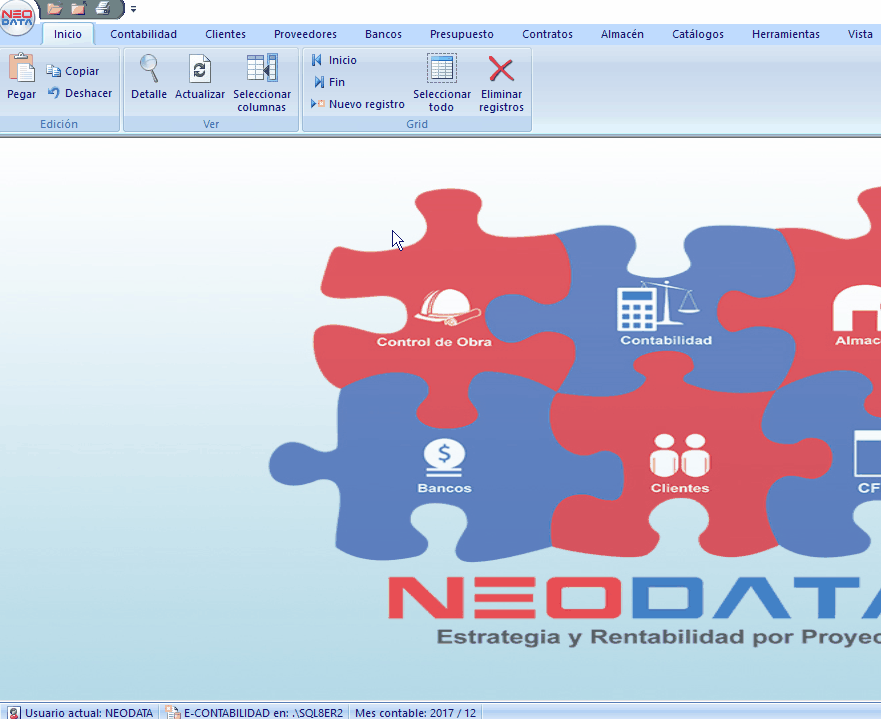
Task: Expand the quick access toolbar dropdown arrow
Action: 134,9
